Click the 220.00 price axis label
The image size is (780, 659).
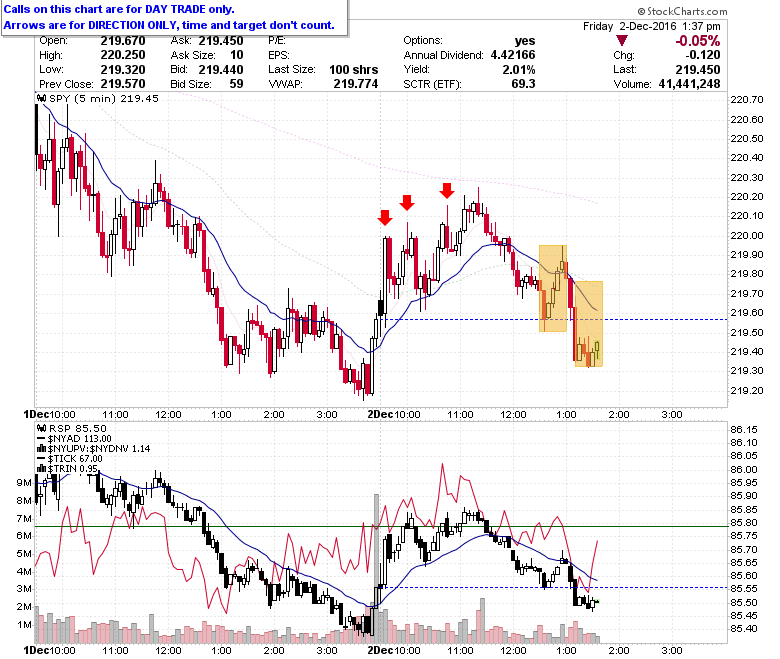pos(747,235)
